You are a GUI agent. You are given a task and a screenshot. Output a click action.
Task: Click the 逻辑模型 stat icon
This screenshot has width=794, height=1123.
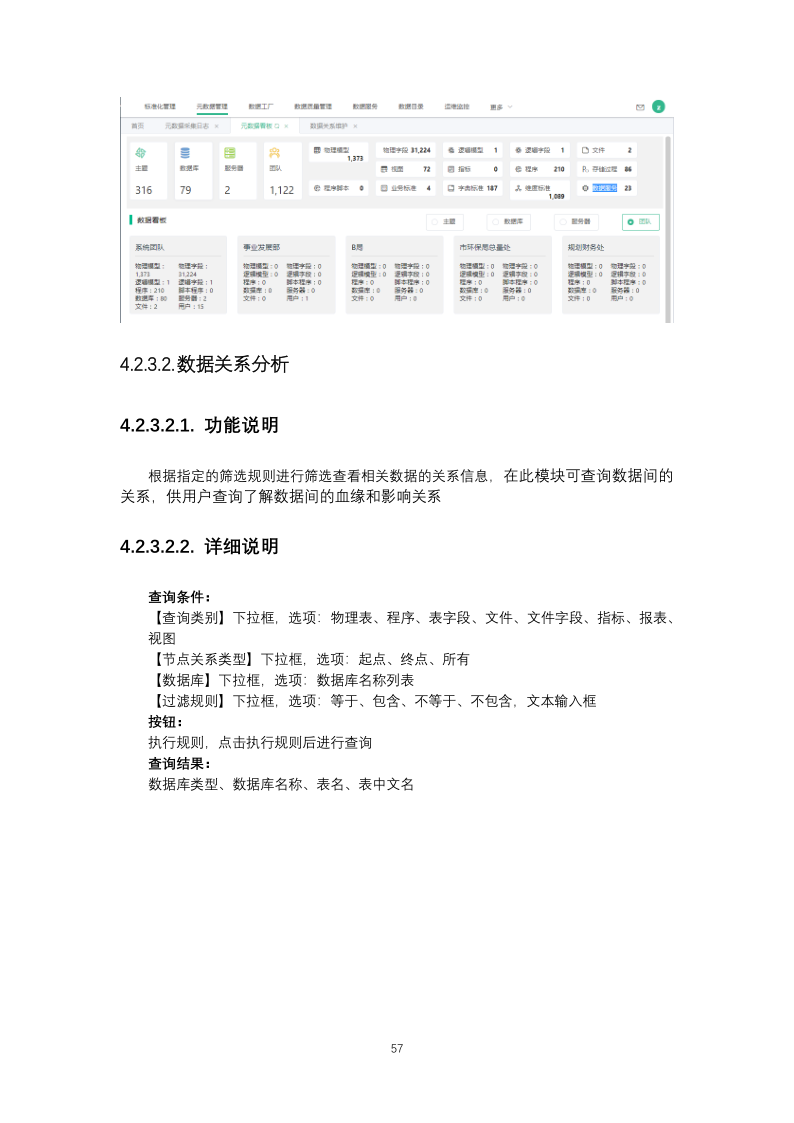451,150
